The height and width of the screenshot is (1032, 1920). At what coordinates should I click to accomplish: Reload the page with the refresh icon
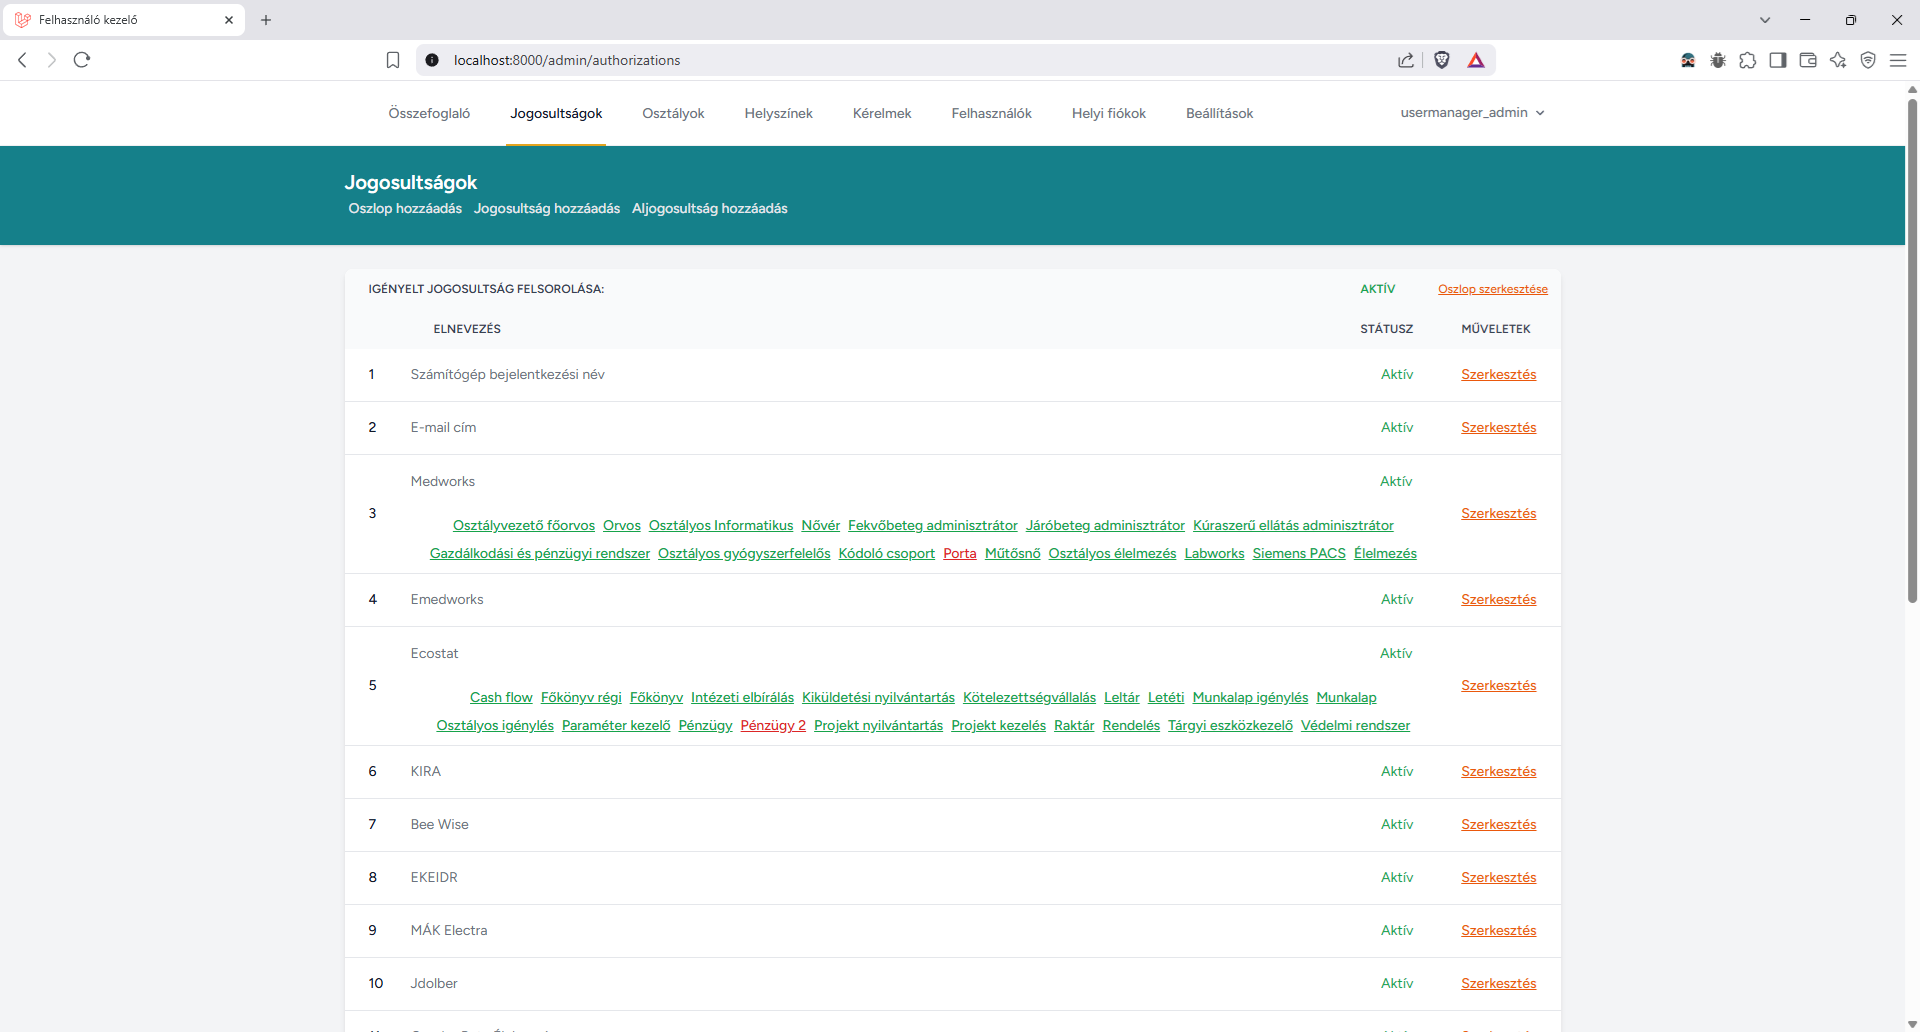point(82,60)
